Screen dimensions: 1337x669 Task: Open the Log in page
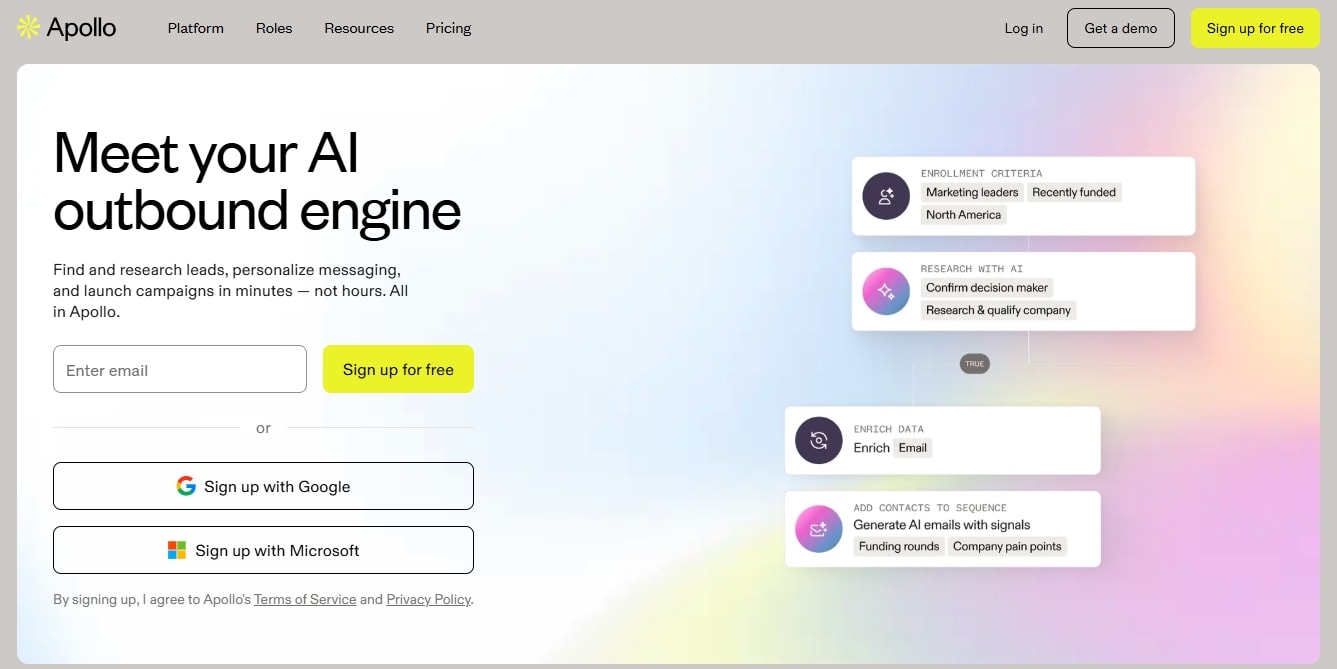(1023, 28)
